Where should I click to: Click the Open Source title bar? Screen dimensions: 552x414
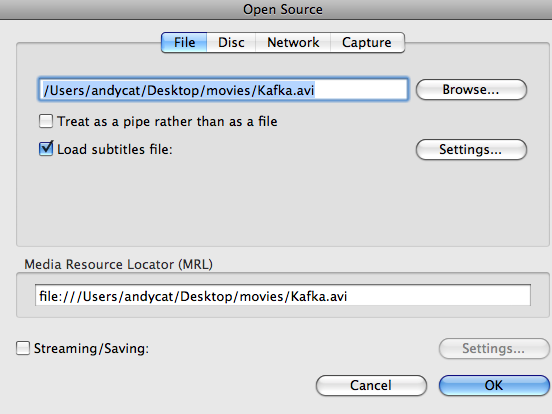[x=276, y=10]
